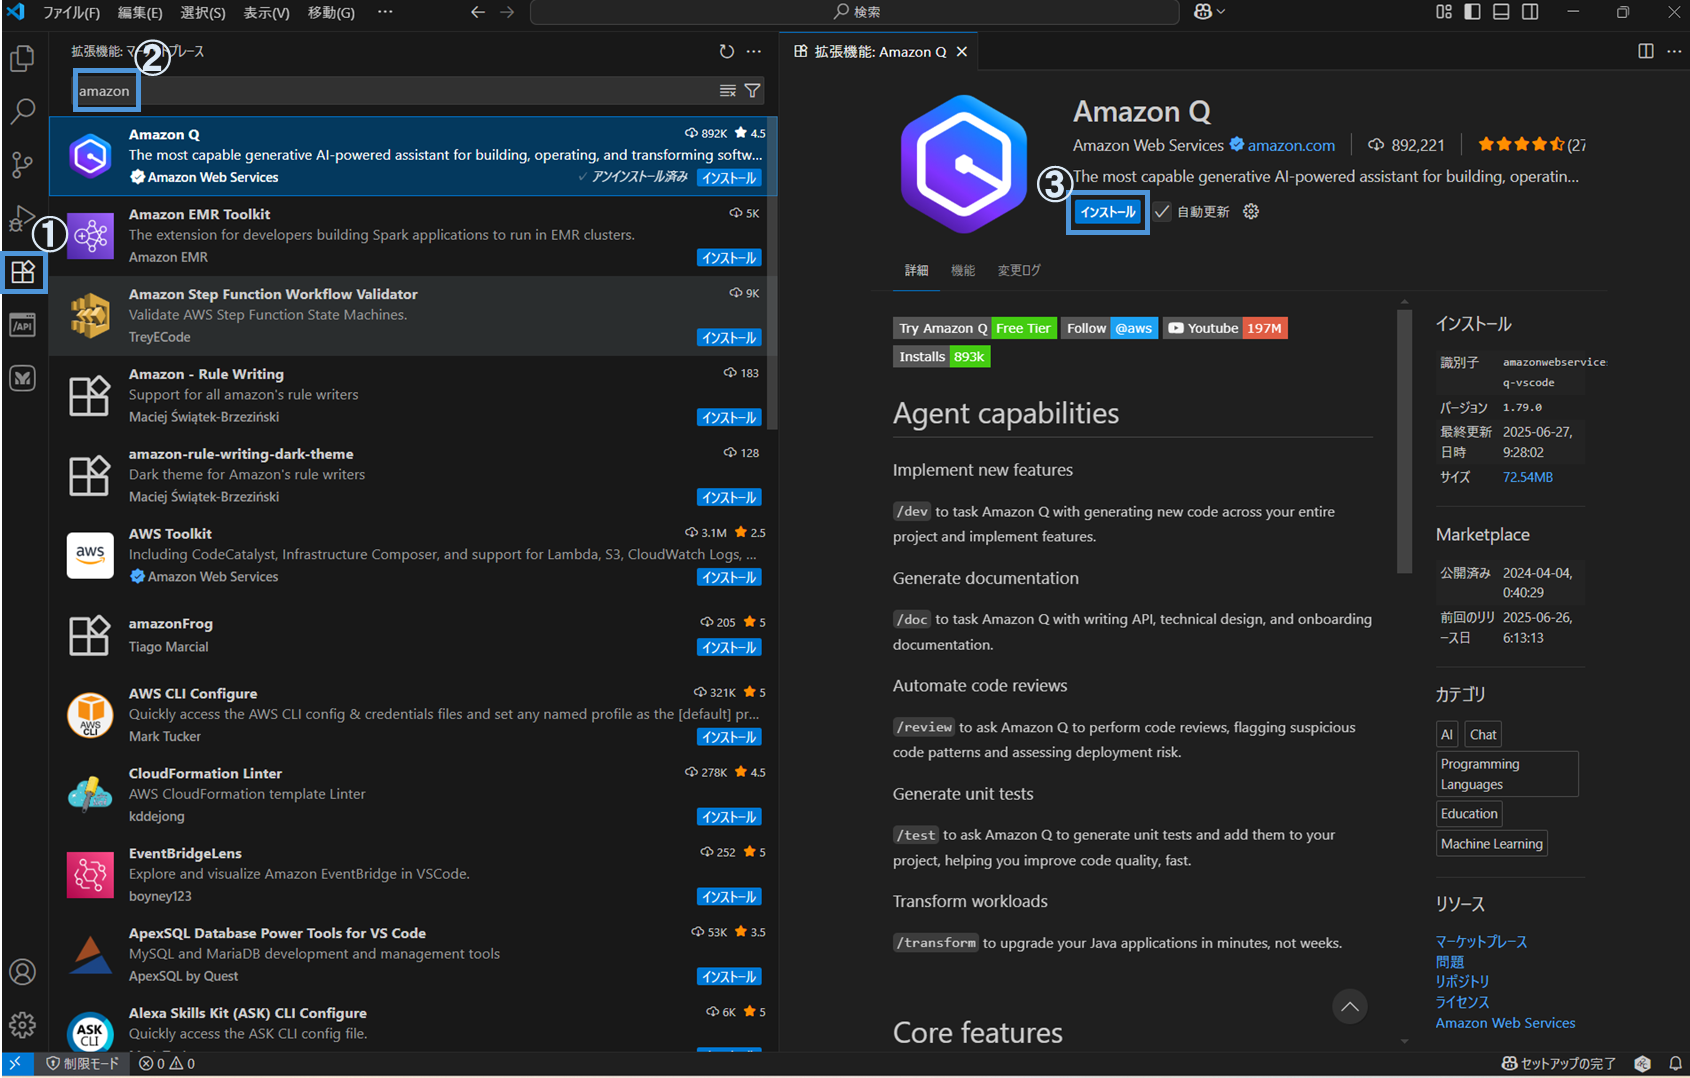Image resolution: width=1690 pixels, height=1078 pixels.
Task: Click the details page vertical scrollbar
Action: [x=1404, y=440]
